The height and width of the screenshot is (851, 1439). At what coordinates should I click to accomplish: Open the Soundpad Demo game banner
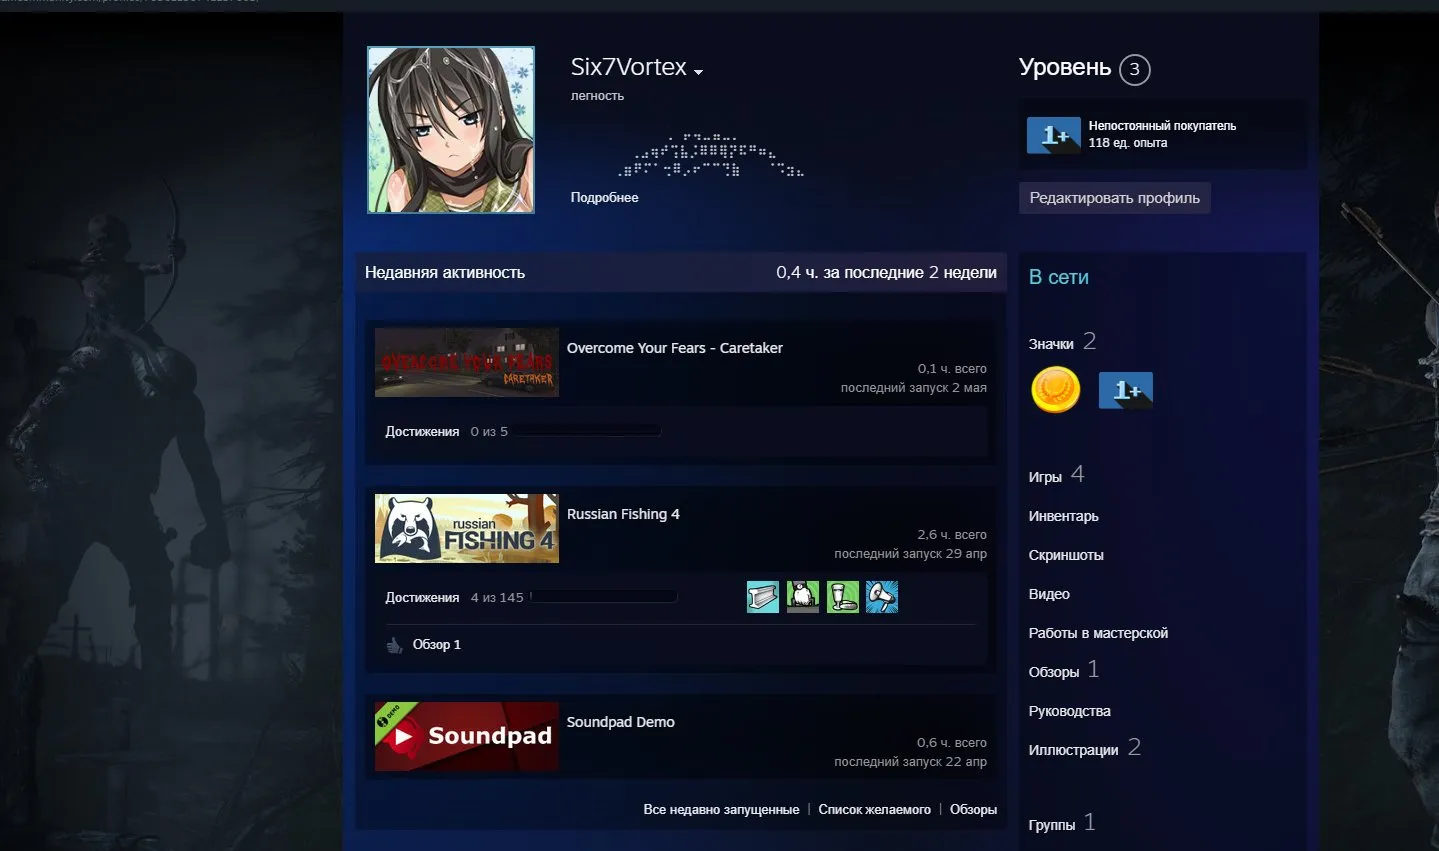[x=467, y=736]
